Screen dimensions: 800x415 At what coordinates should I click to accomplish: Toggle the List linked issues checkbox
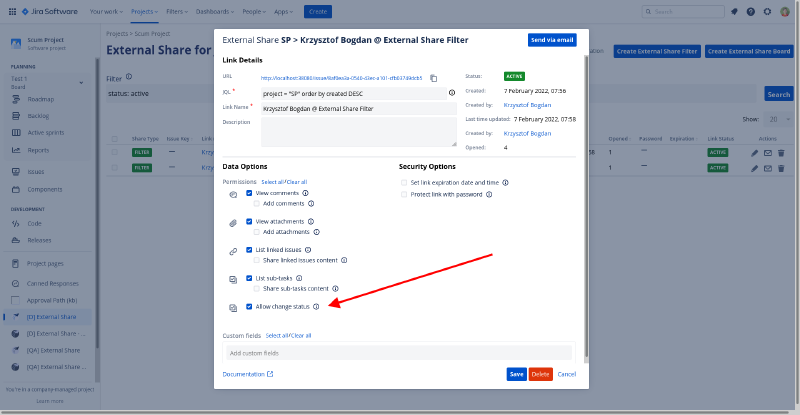pyautogui.click(x=249, y=250)
